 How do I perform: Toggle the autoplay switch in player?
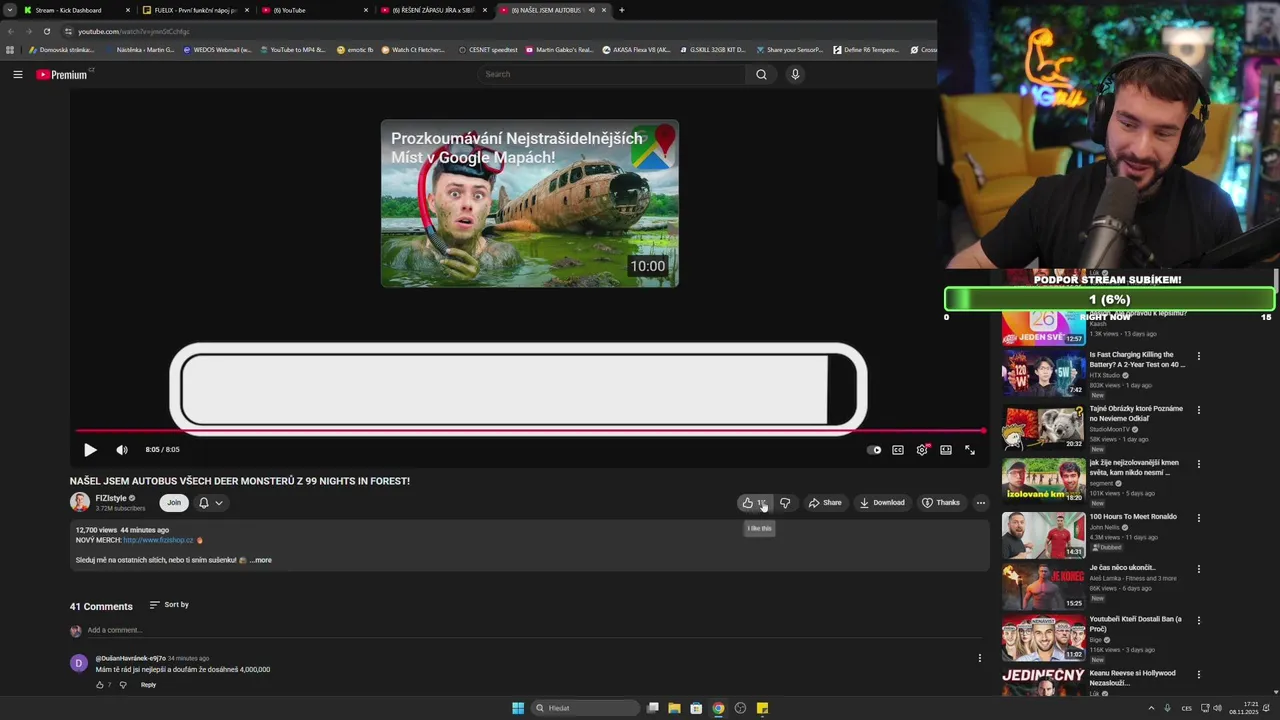click(874, 450)
